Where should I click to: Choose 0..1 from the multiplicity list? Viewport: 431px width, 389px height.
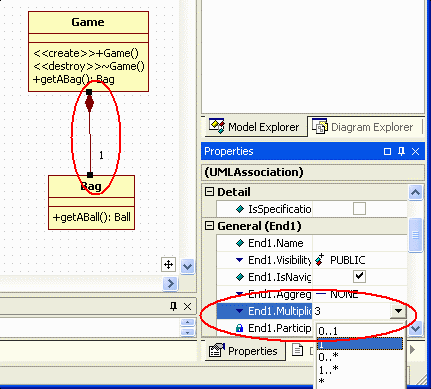360,331
